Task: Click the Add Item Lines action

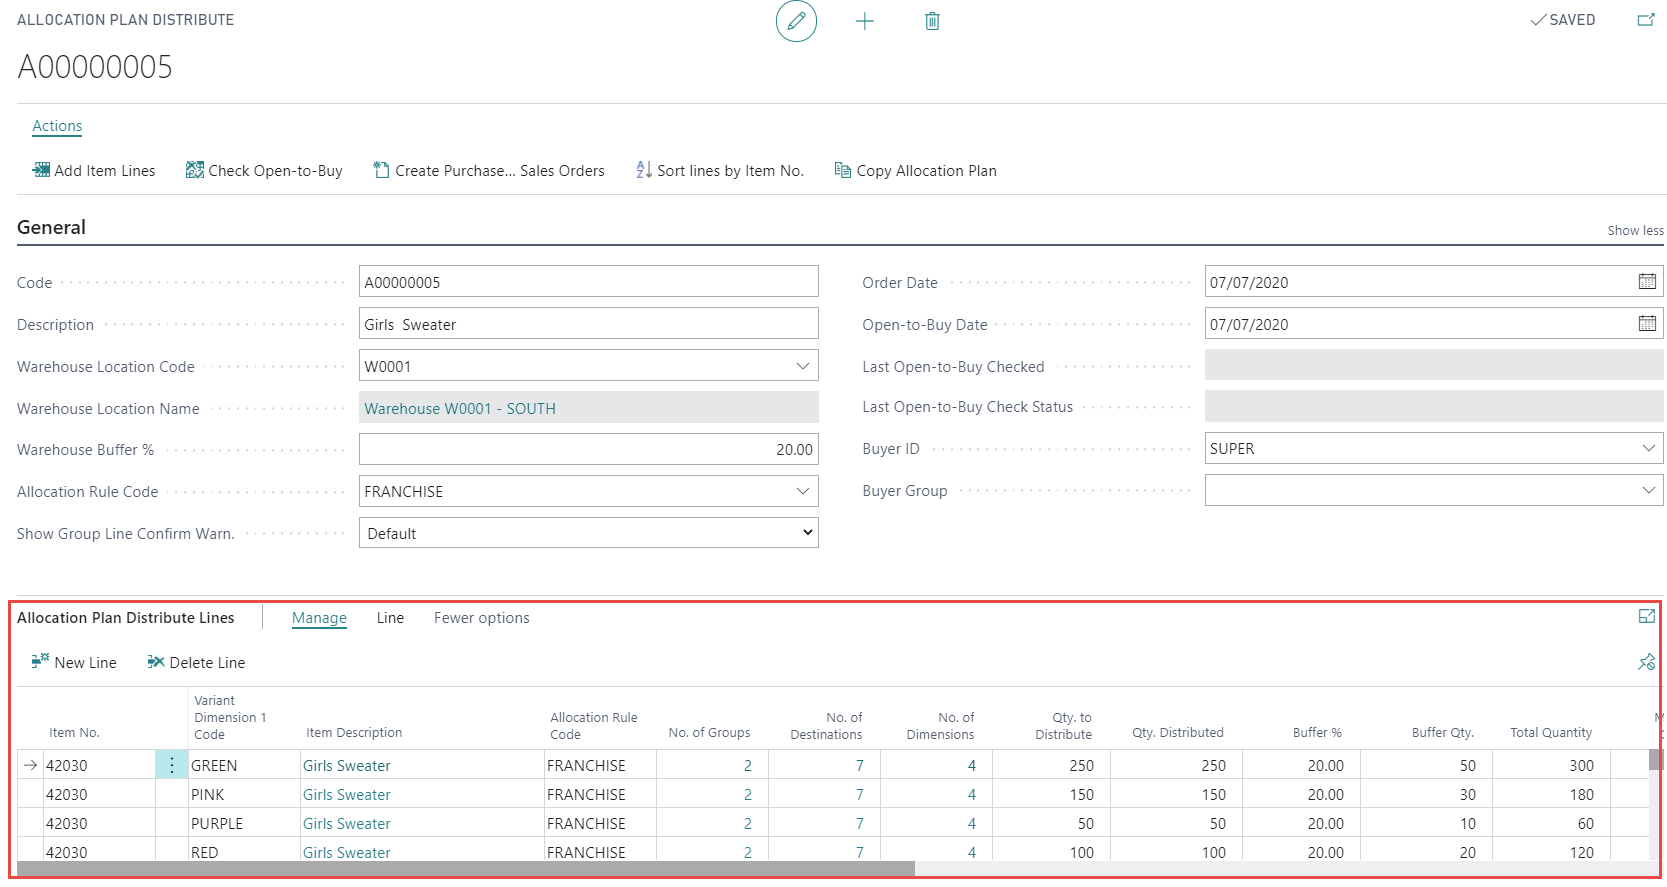Action: coord(94,171)
